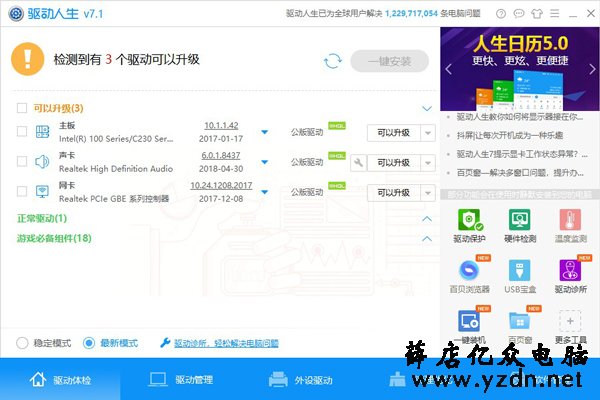The height and width of the screenshot is (400, 600).
Task: Show the next banner with the right arrow
Action: [592, 69]
